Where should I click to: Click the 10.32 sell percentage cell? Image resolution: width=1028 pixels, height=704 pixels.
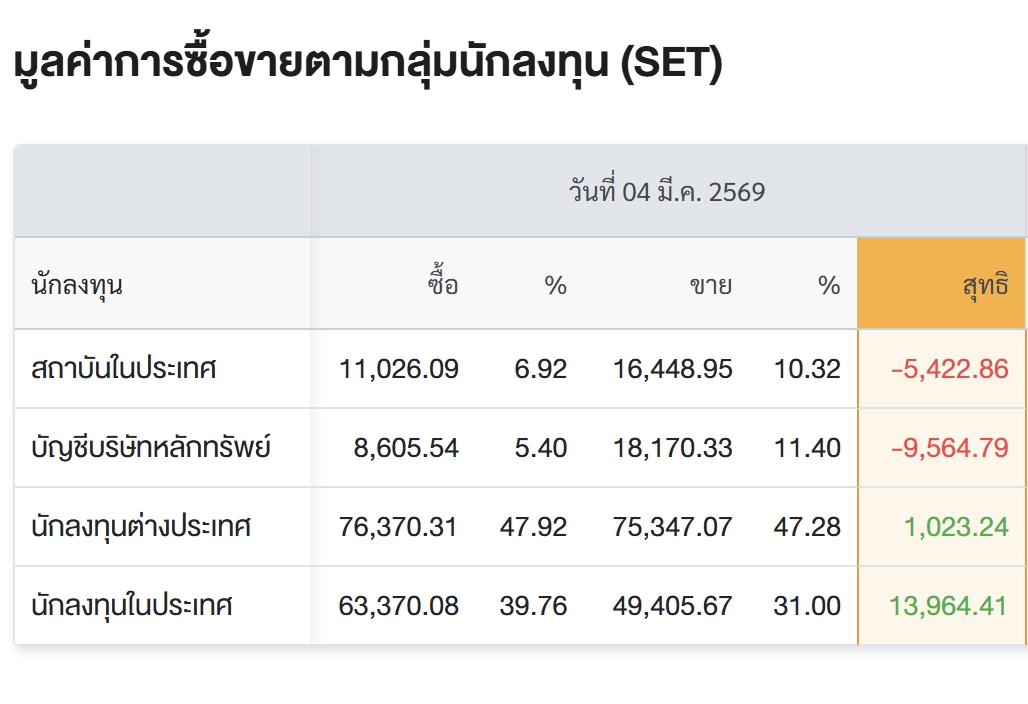[807, 369]
